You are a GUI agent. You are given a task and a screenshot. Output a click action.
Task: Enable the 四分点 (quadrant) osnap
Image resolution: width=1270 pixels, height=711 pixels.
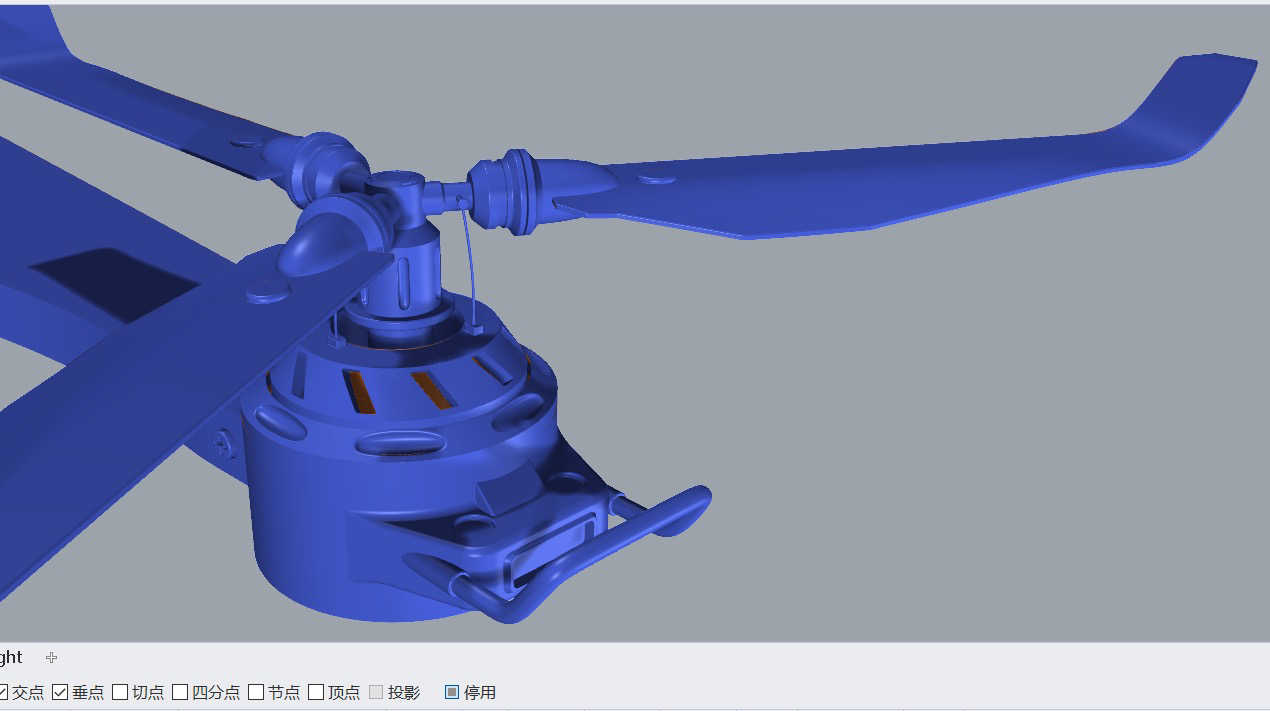(180, 692)
